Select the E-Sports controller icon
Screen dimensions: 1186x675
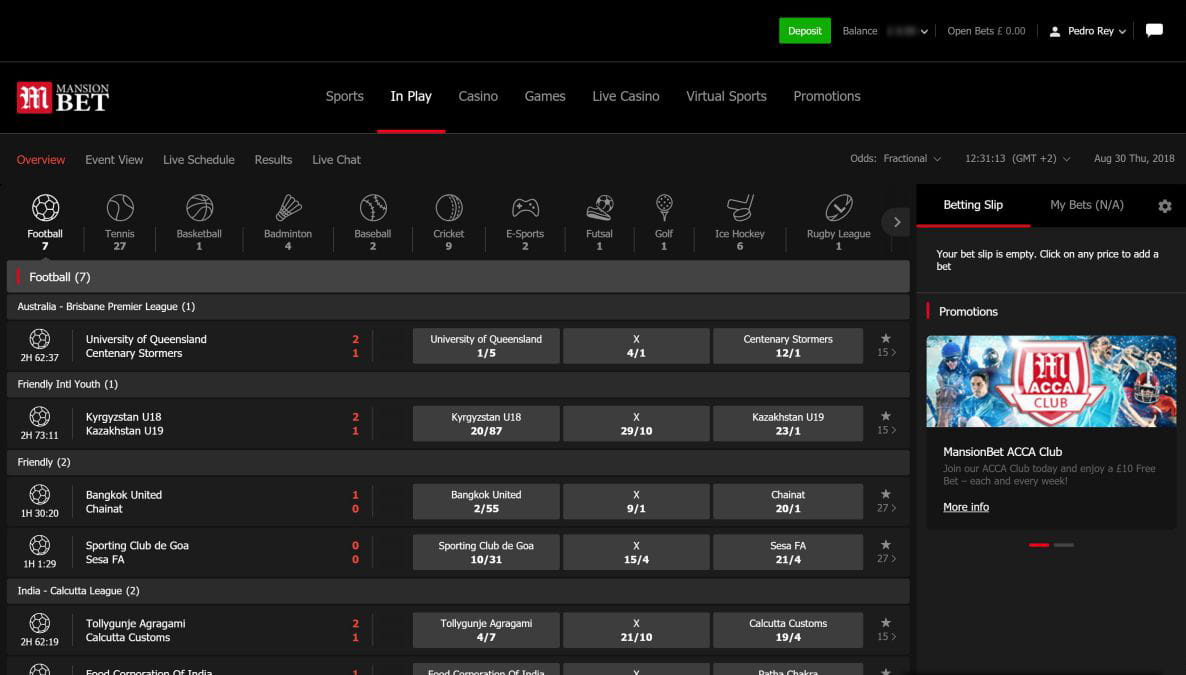click(525, 207)
